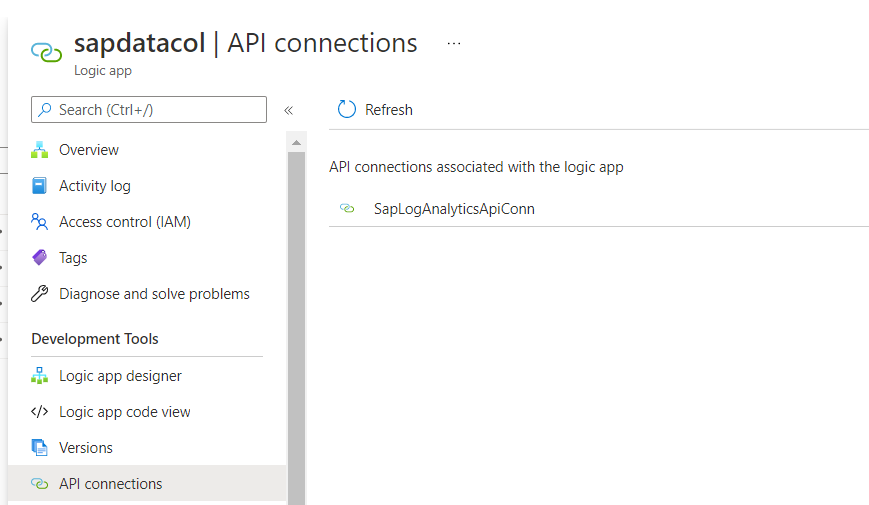Click the sidebar scrollbar thumb

(297, 328)
